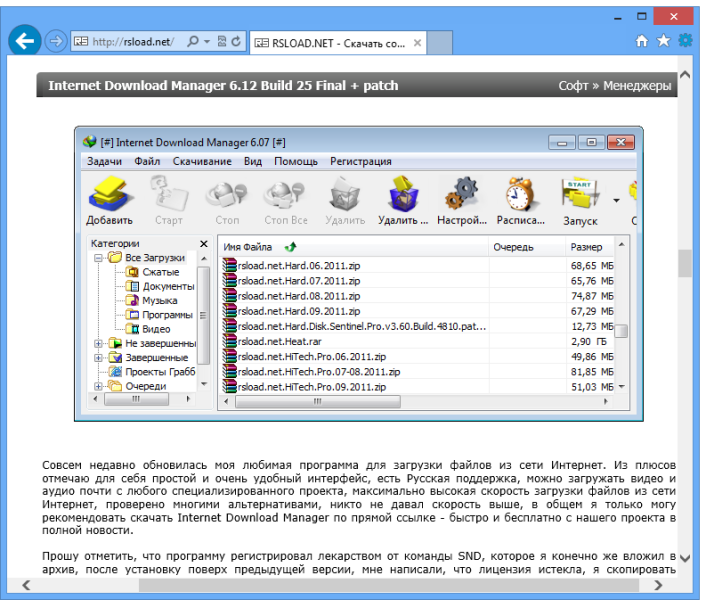Select file rsload.net.HiTech.Pro.07-08.2011.zip
The width and height of the screenshot is (706, 600).
418,372
